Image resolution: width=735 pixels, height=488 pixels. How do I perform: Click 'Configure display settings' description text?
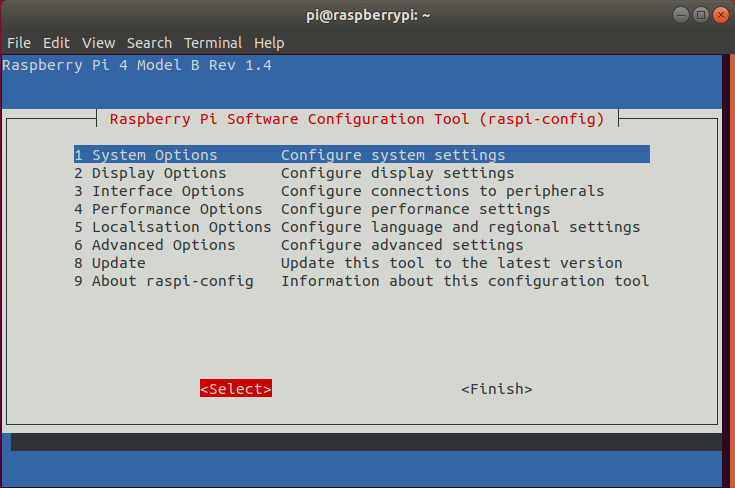point(398,173)
